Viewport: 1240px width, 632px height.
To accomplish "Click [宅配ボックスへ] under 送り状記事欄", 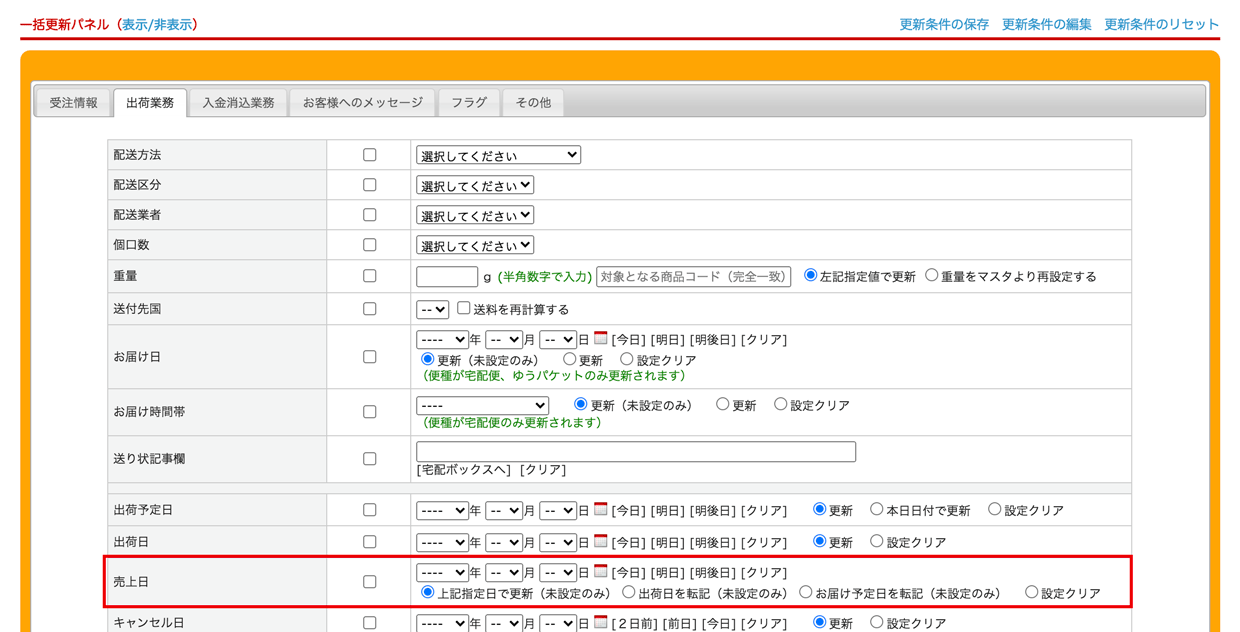I will [x=451, y=470].
